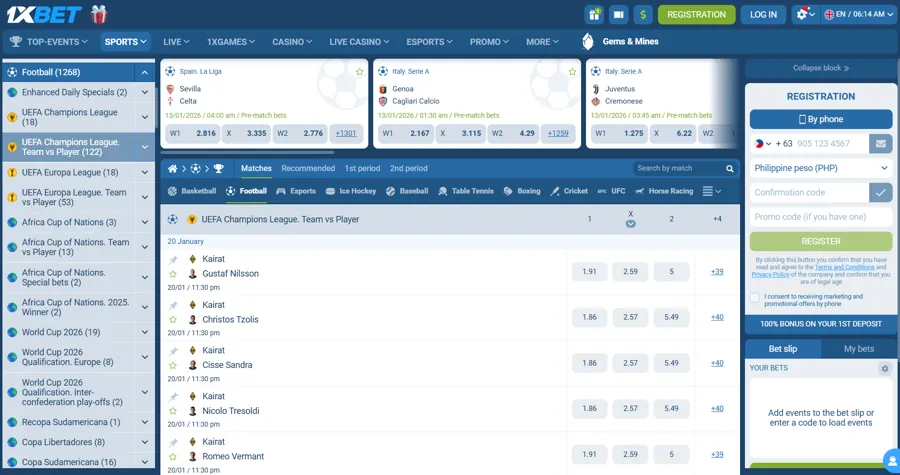Favorite the Kairat vs Nicolo Tresoldi match star
Image resolution: width=900 pixels, height=475 pixels.
pyautogui.click(x=173, y=411)
